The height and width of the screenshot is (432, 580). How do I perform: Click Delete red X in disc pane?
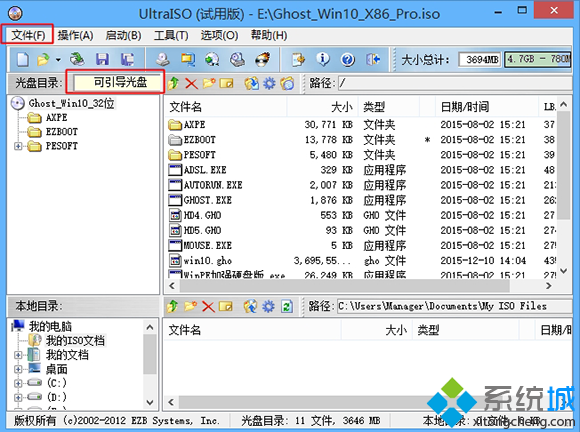191,83
